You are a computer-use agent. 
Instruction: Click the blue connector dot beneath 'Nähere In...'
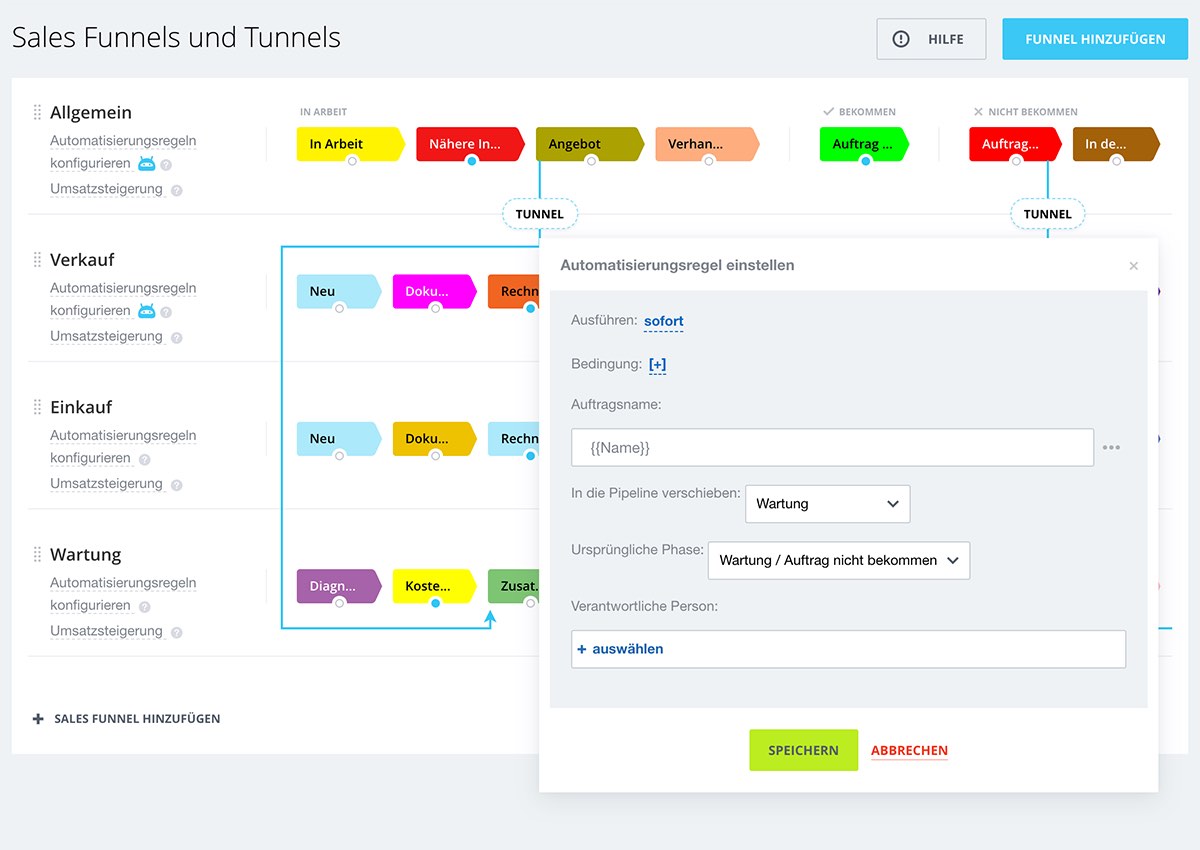pos(471,161)
